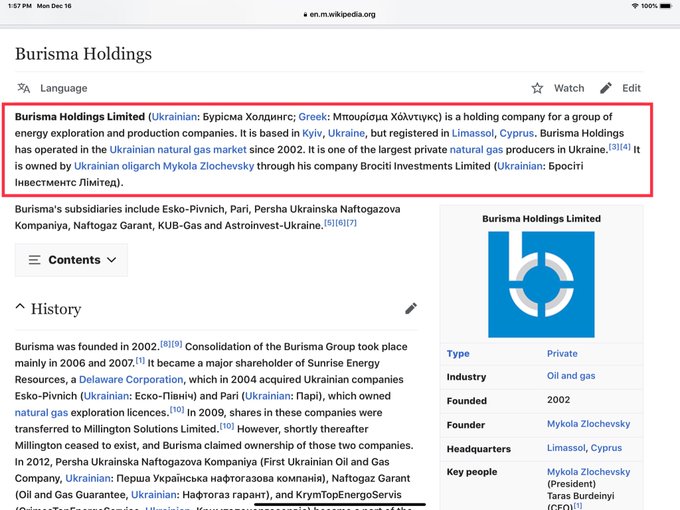
Task: Click the Edit button label
Action: [x=631, y=88]
